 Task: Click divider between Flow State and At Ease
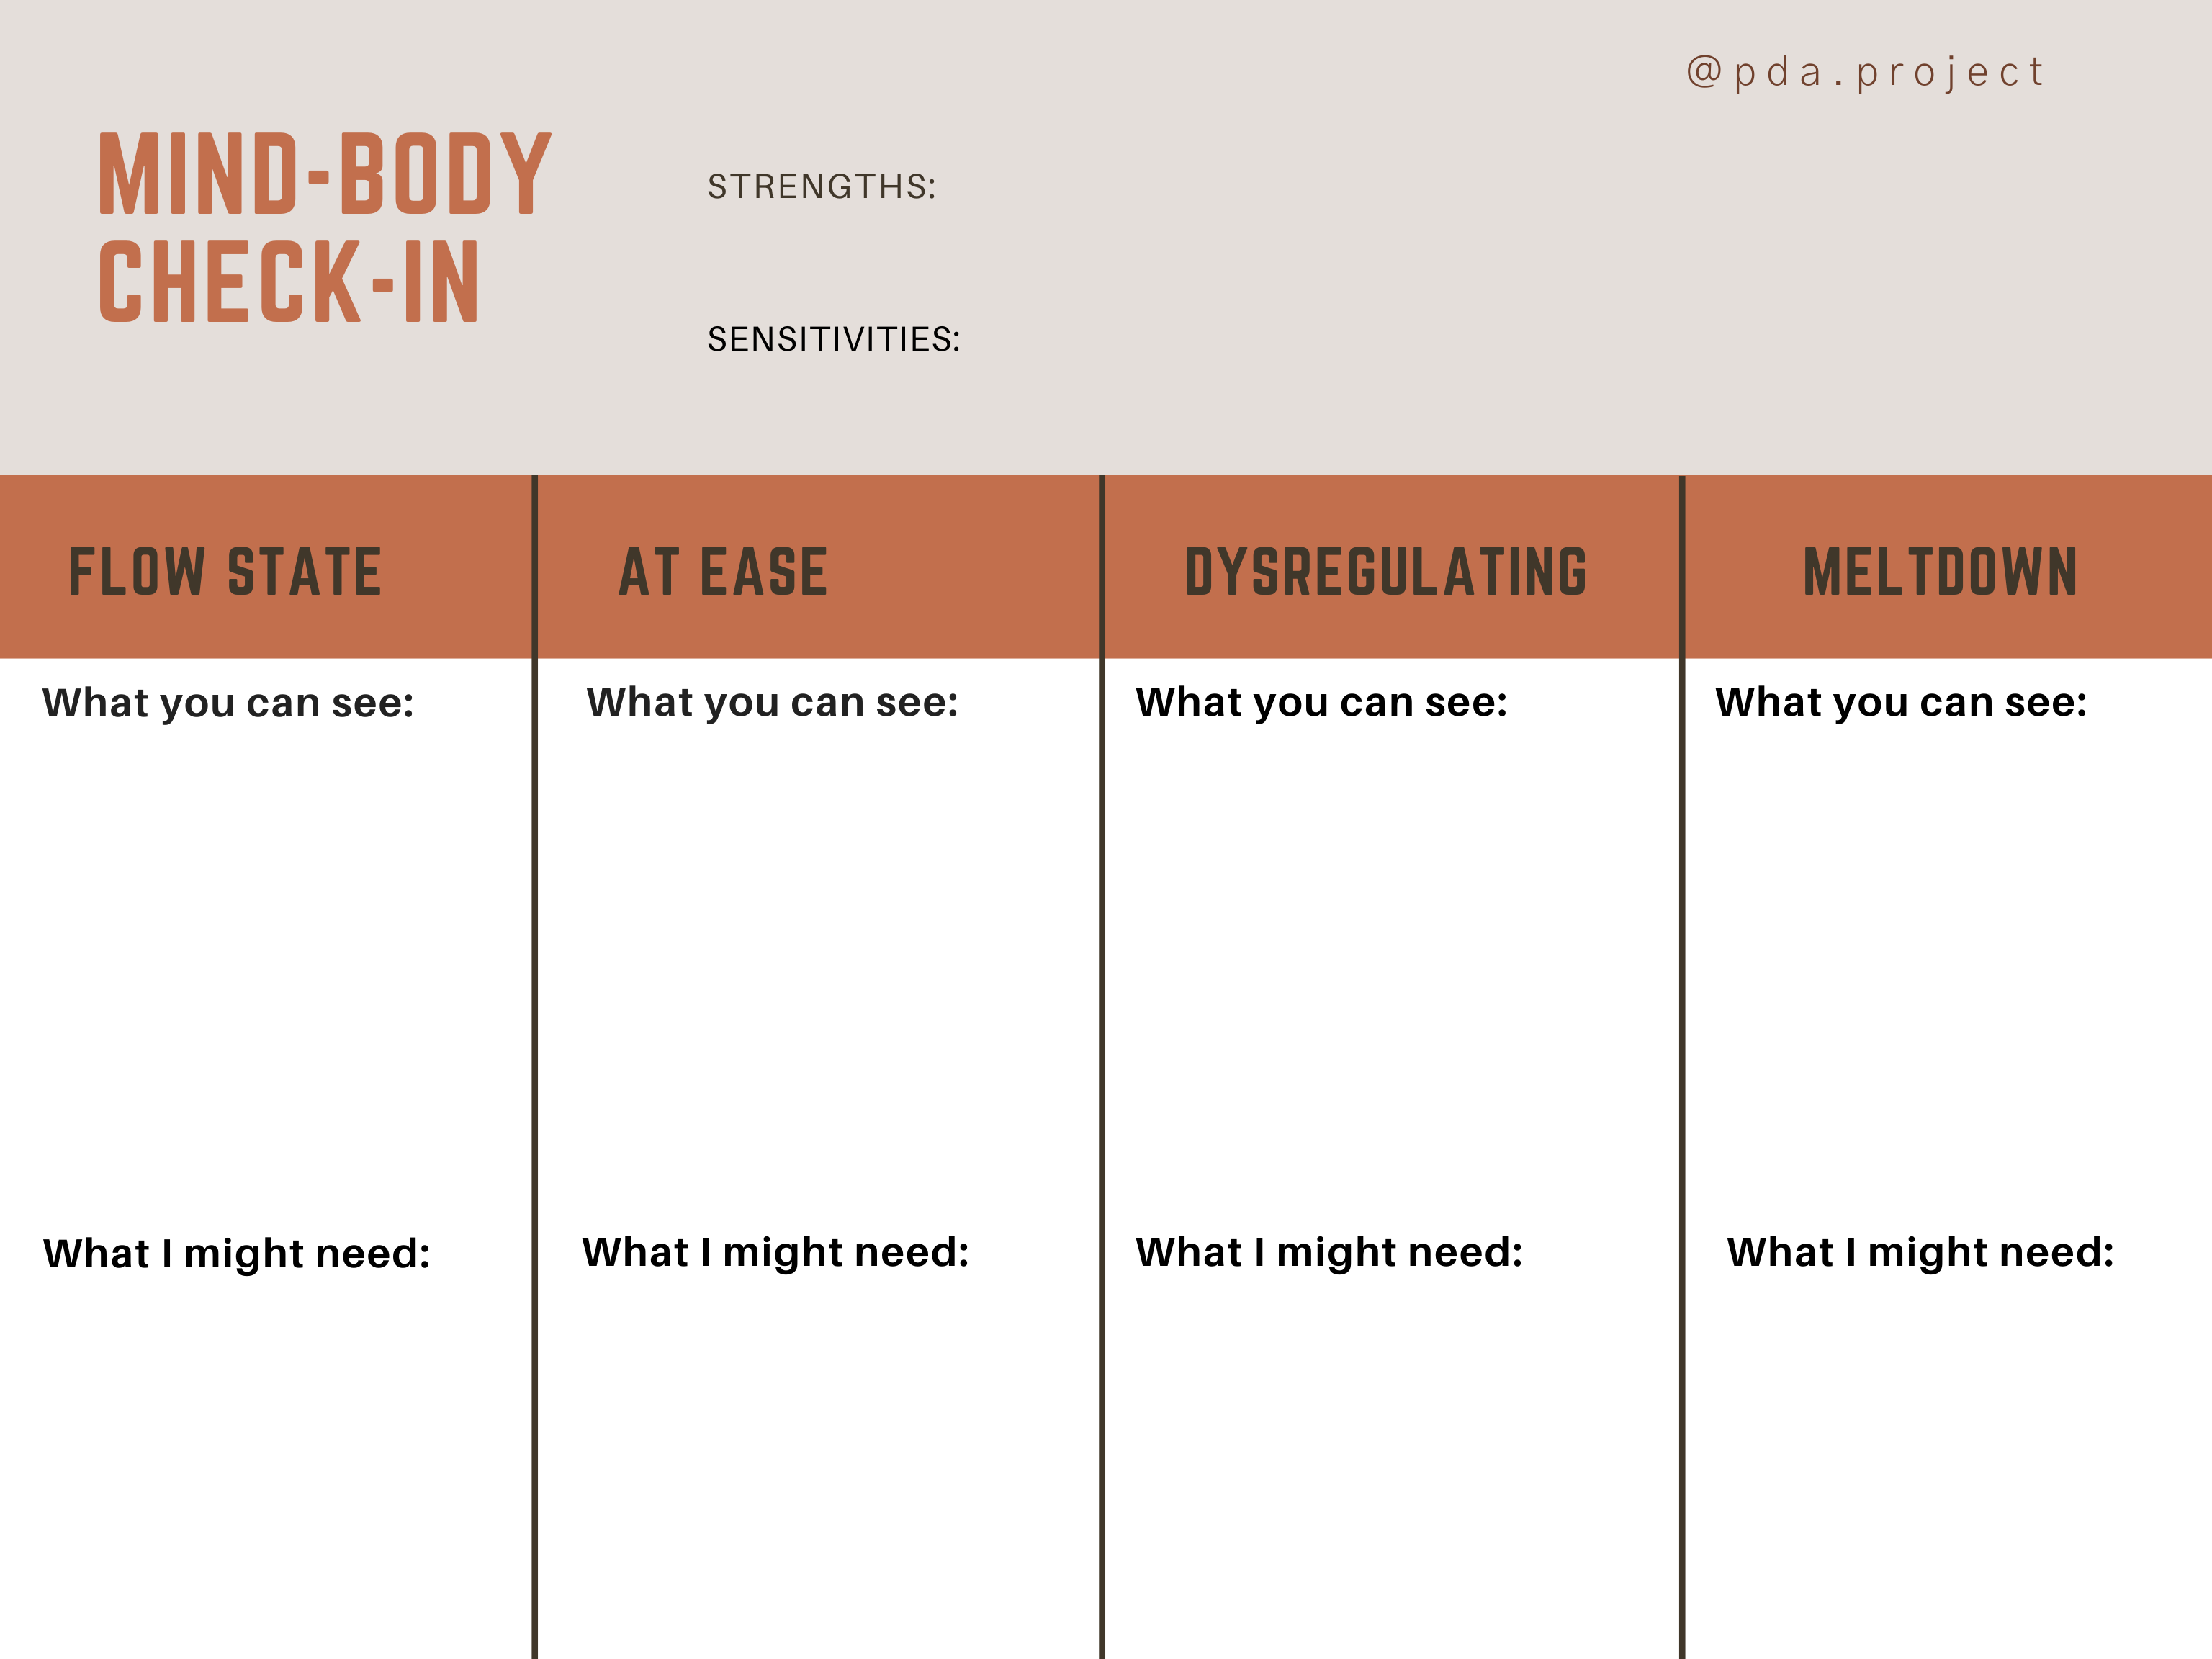pyautogui.click(x=535, y=1000)
